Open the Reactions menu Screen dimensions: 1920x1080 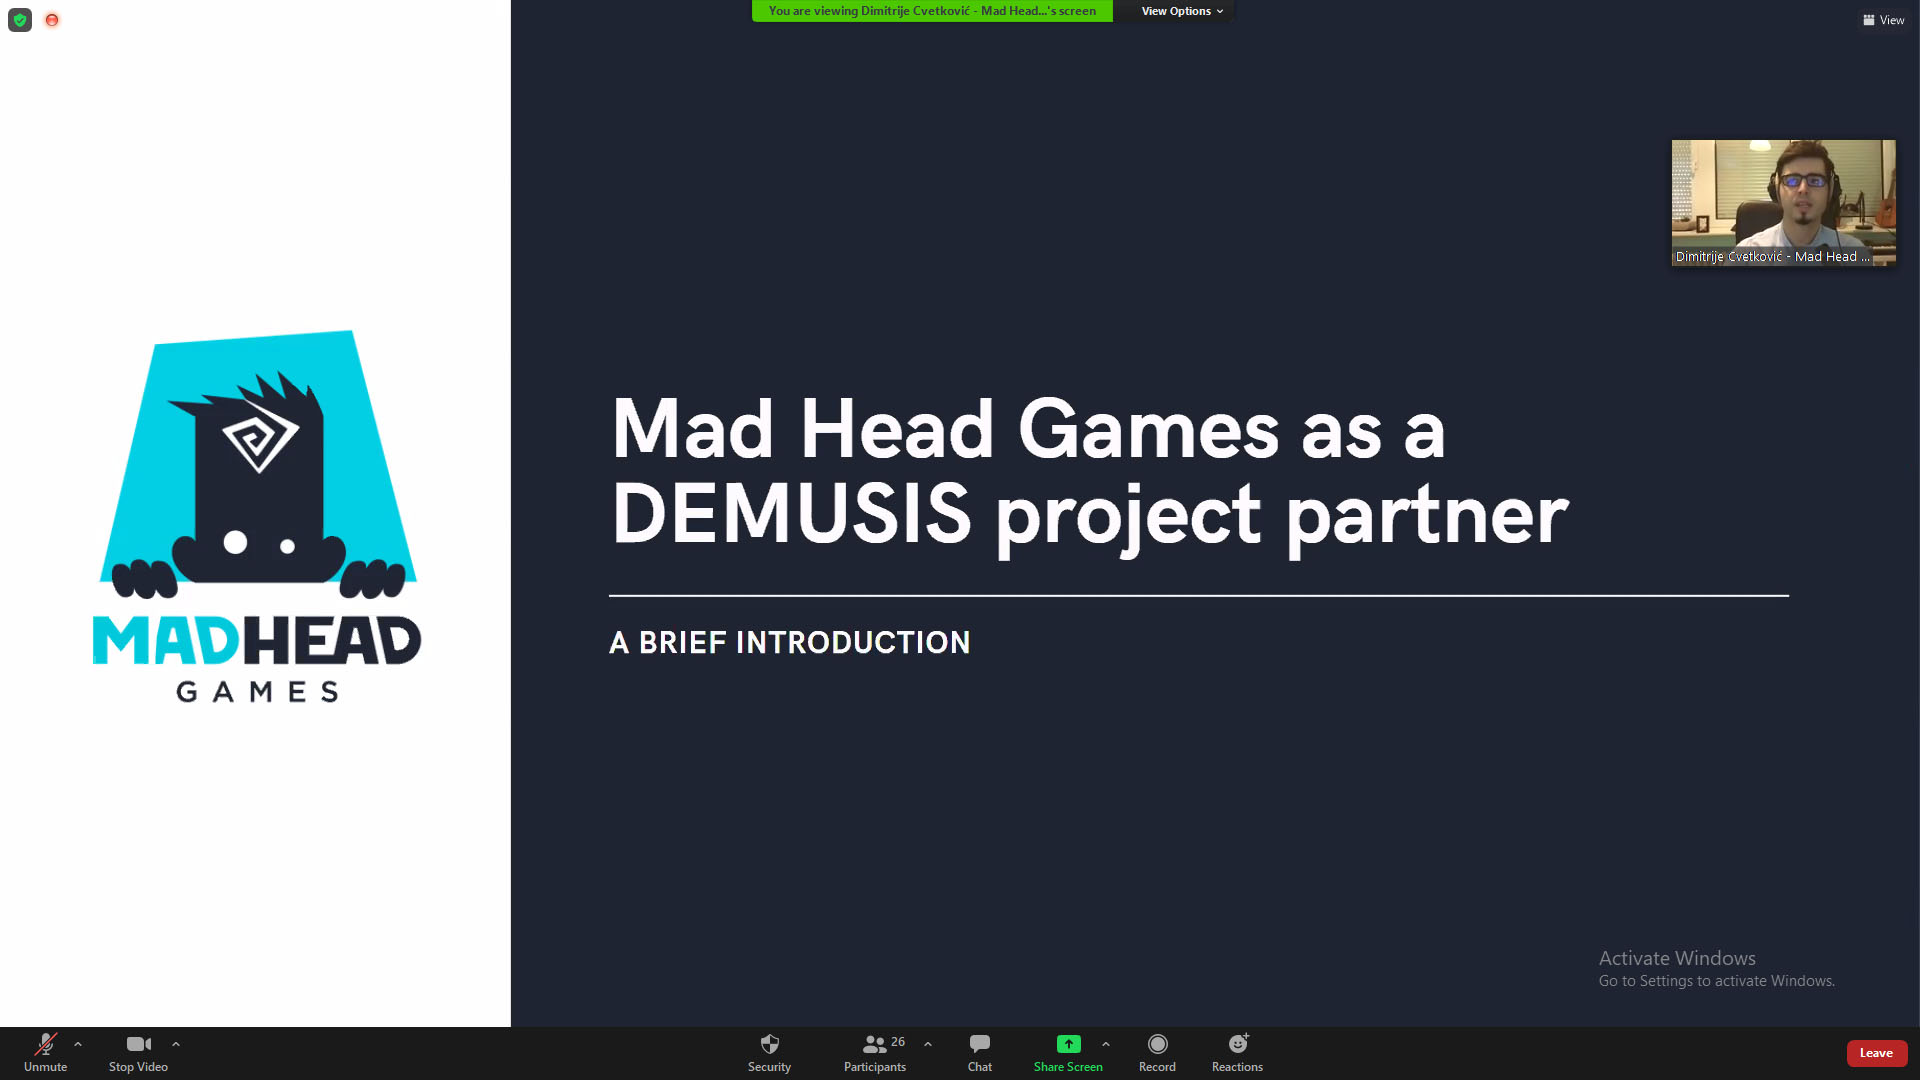point(1237,1053)
